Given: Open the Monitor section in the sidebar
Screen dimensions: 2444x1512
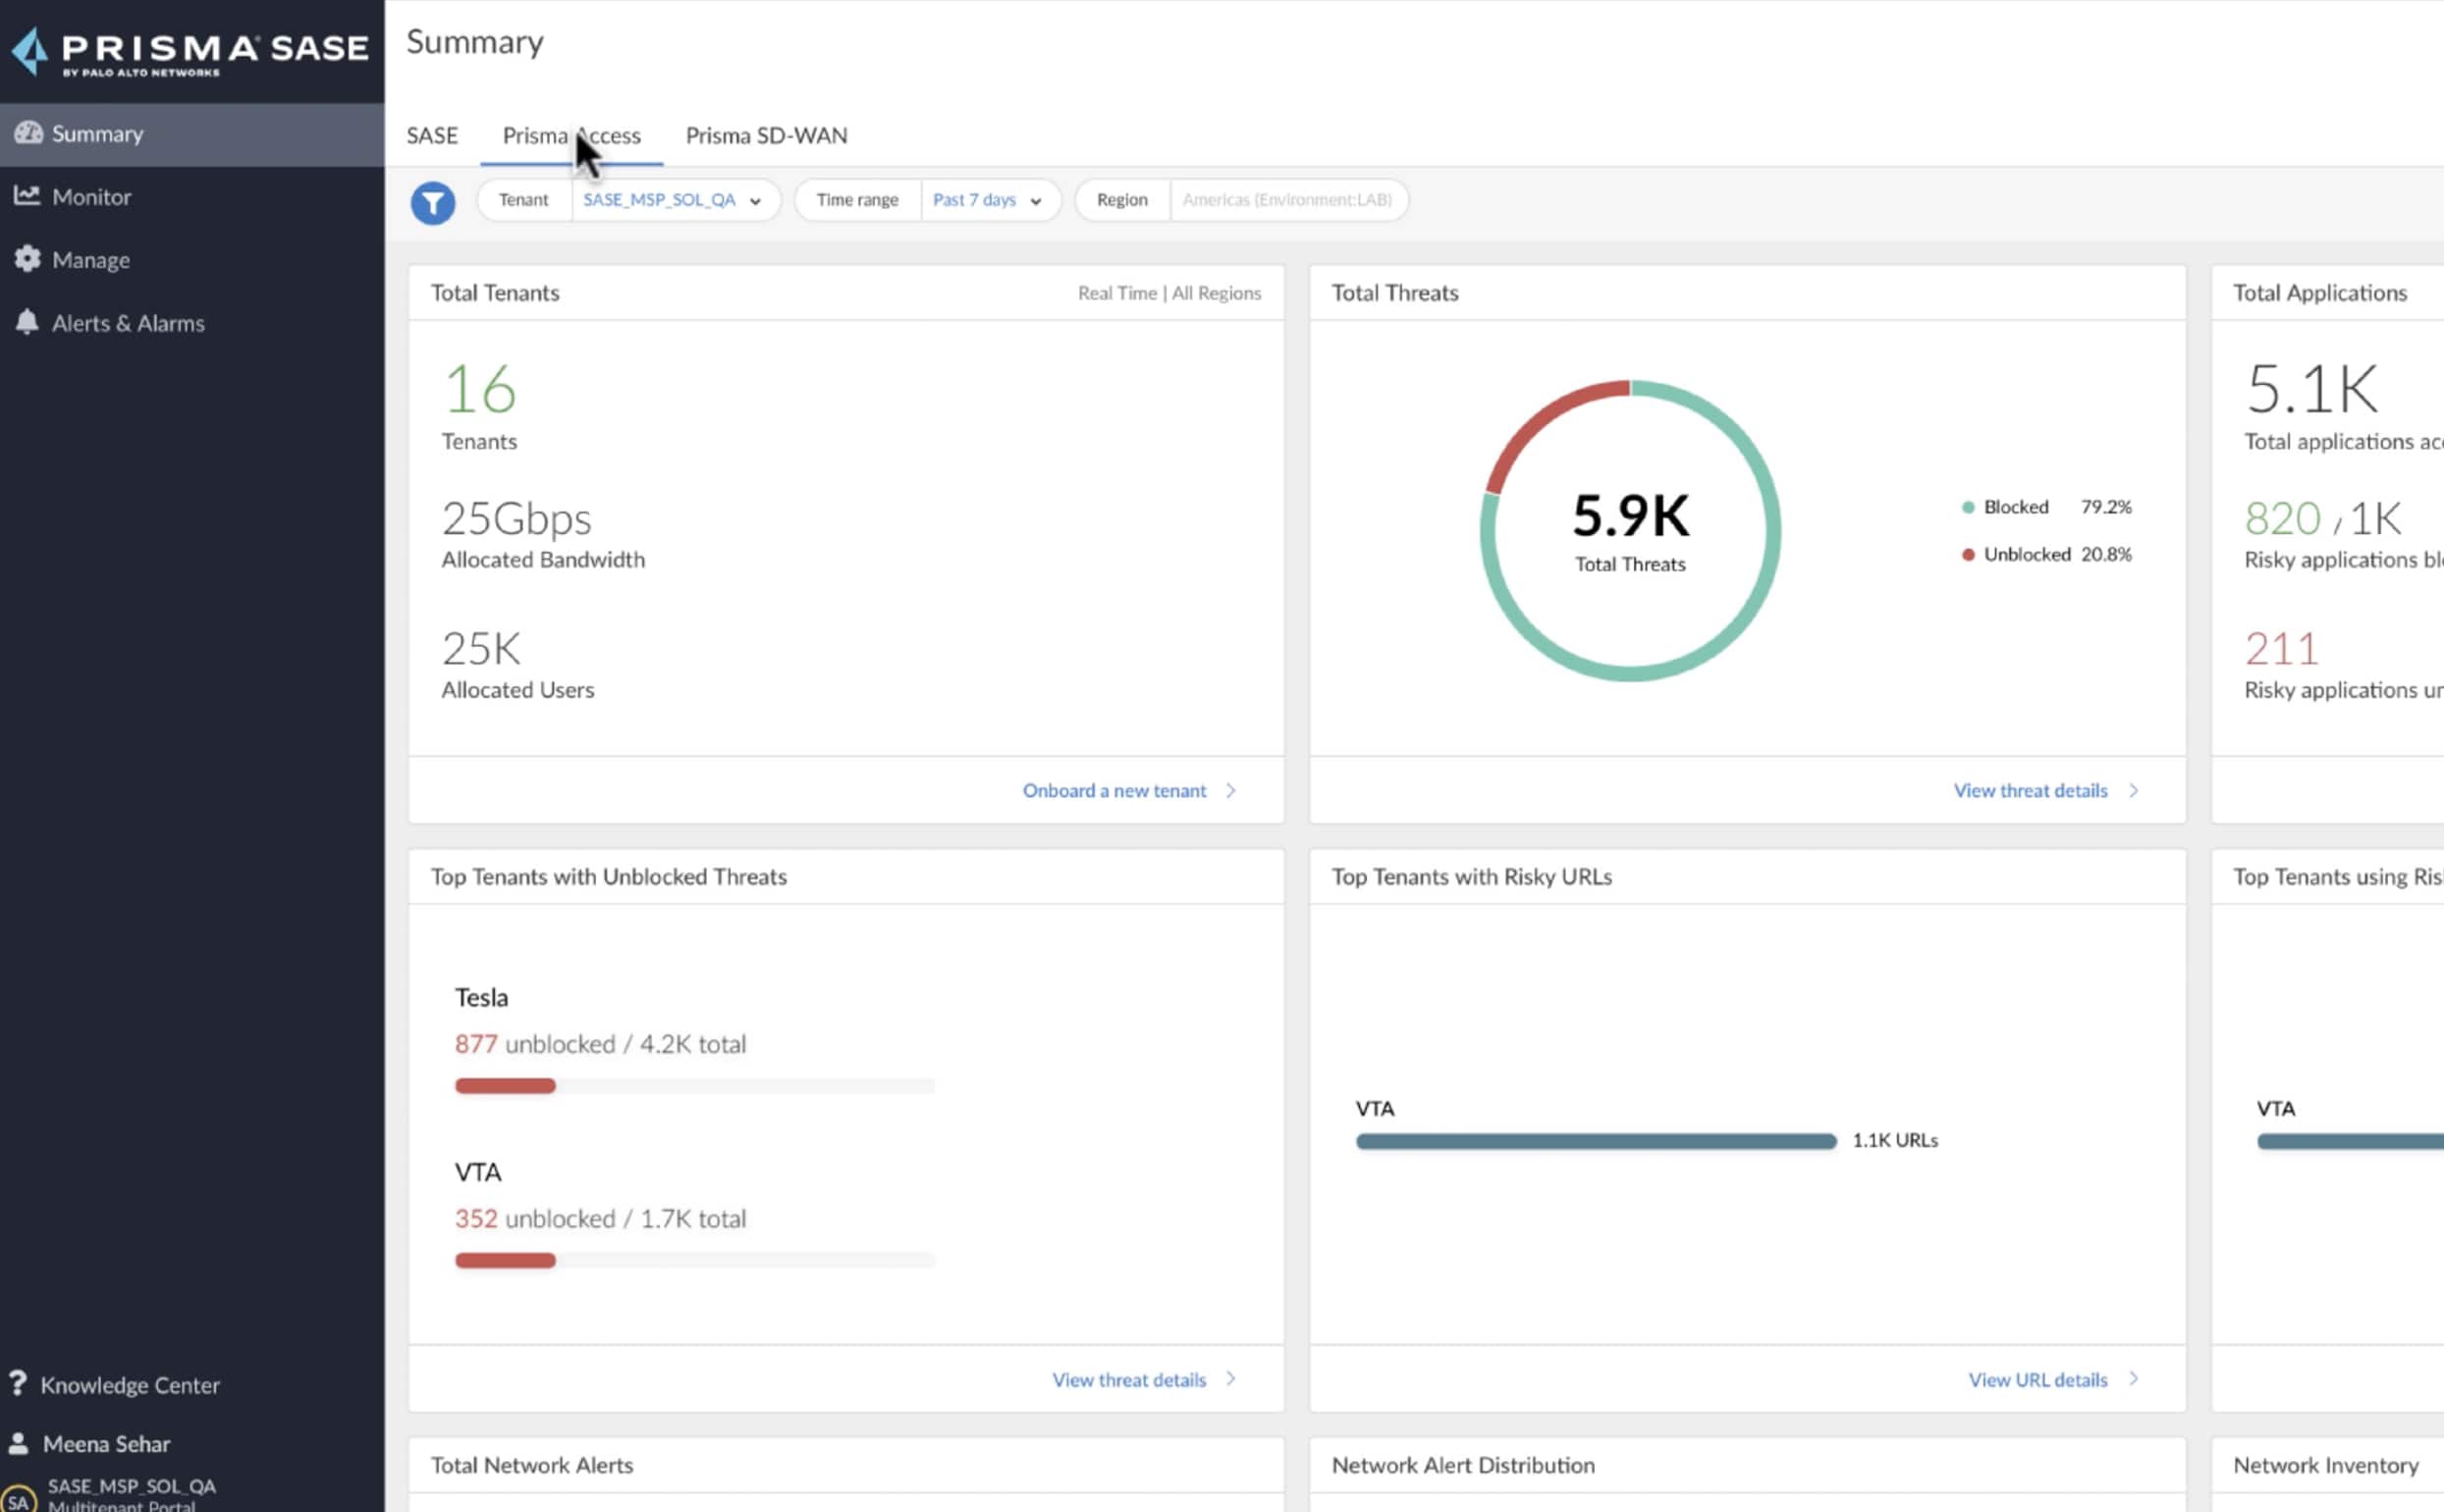Looking at the screenshot, I should (91, 196).
